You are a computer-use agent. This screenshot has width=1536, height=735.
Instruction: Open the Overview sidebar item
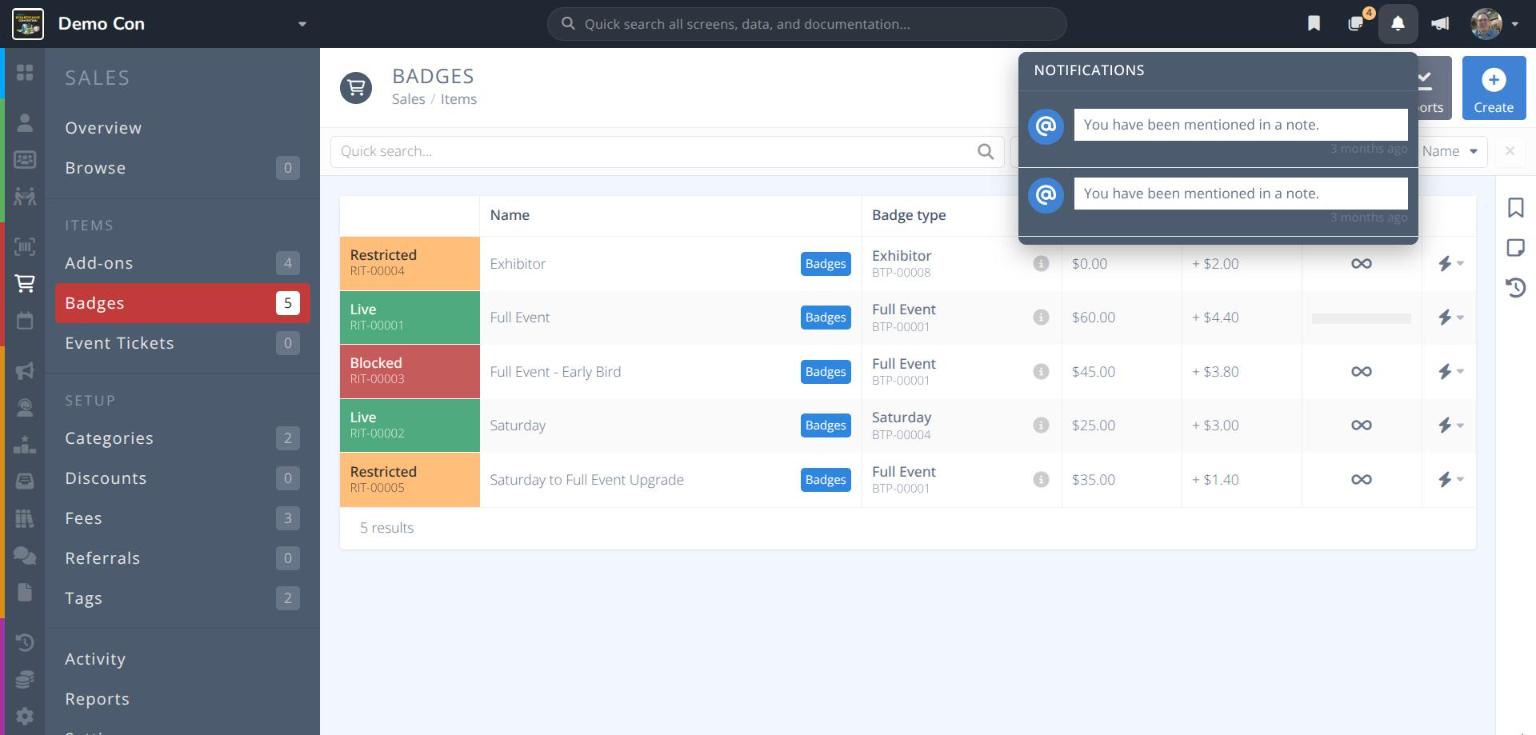(182, 128)
